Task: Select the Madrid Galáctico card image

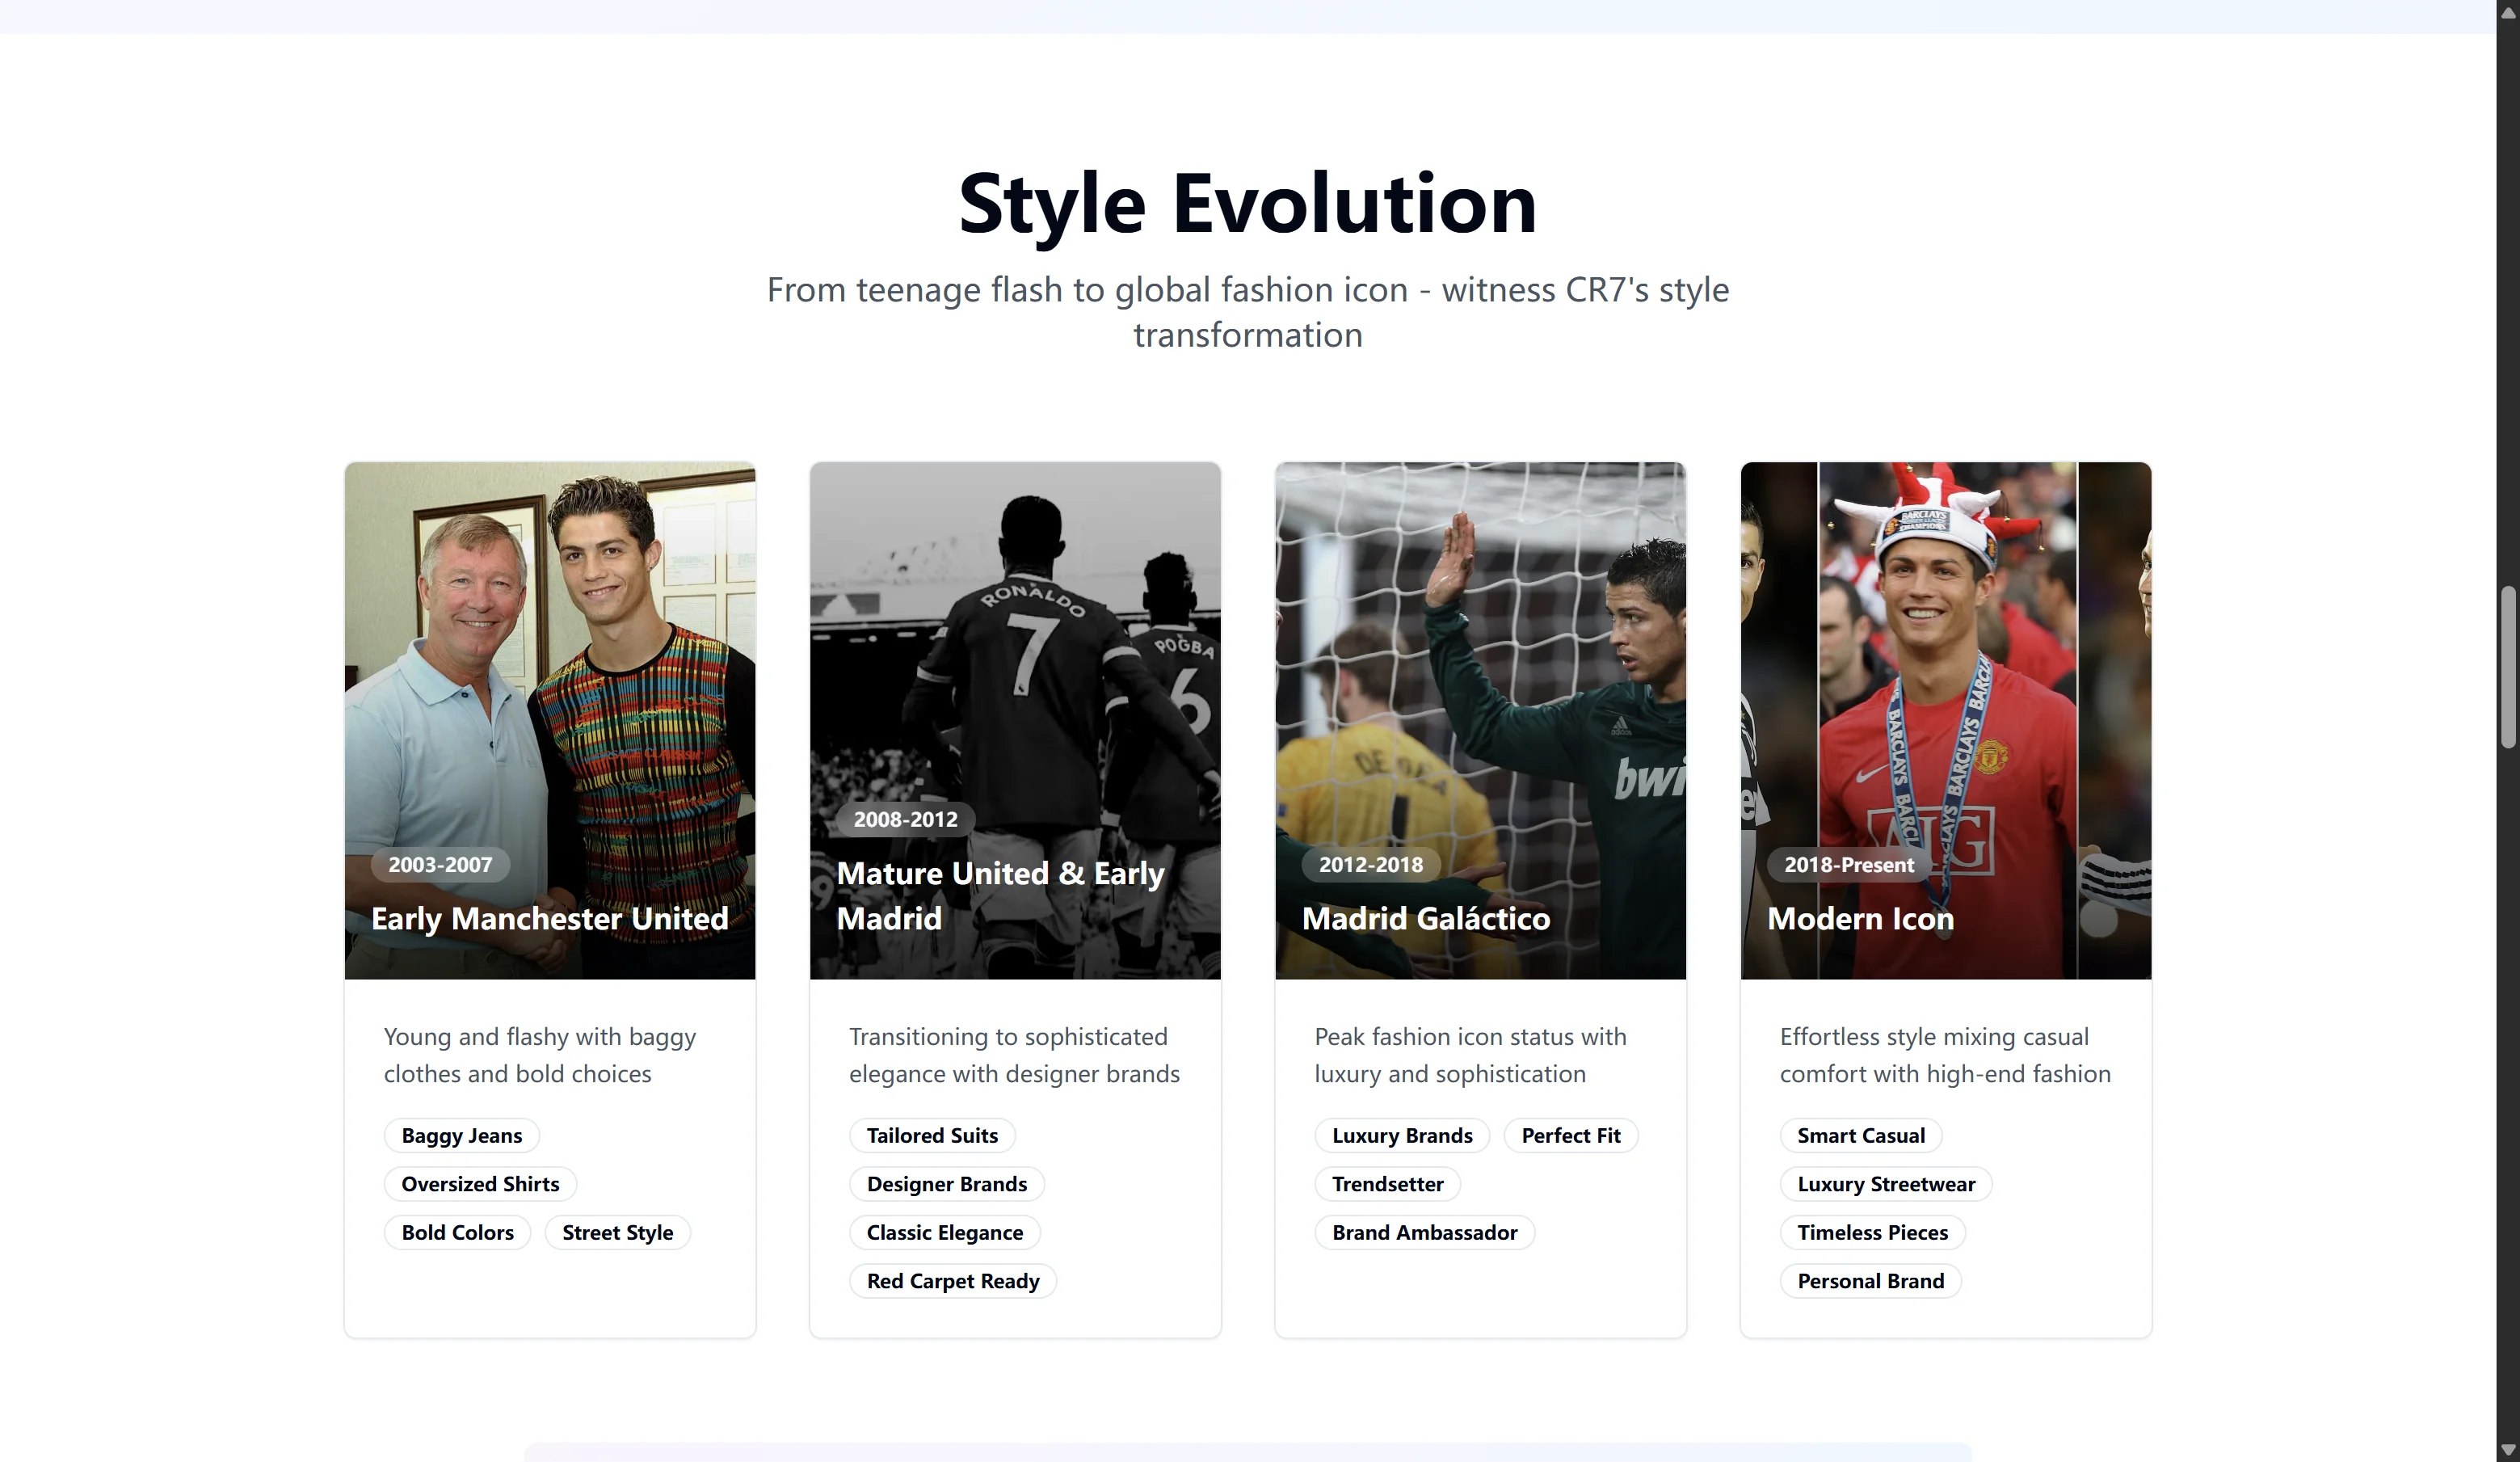Action: (x=1480, y=660)
